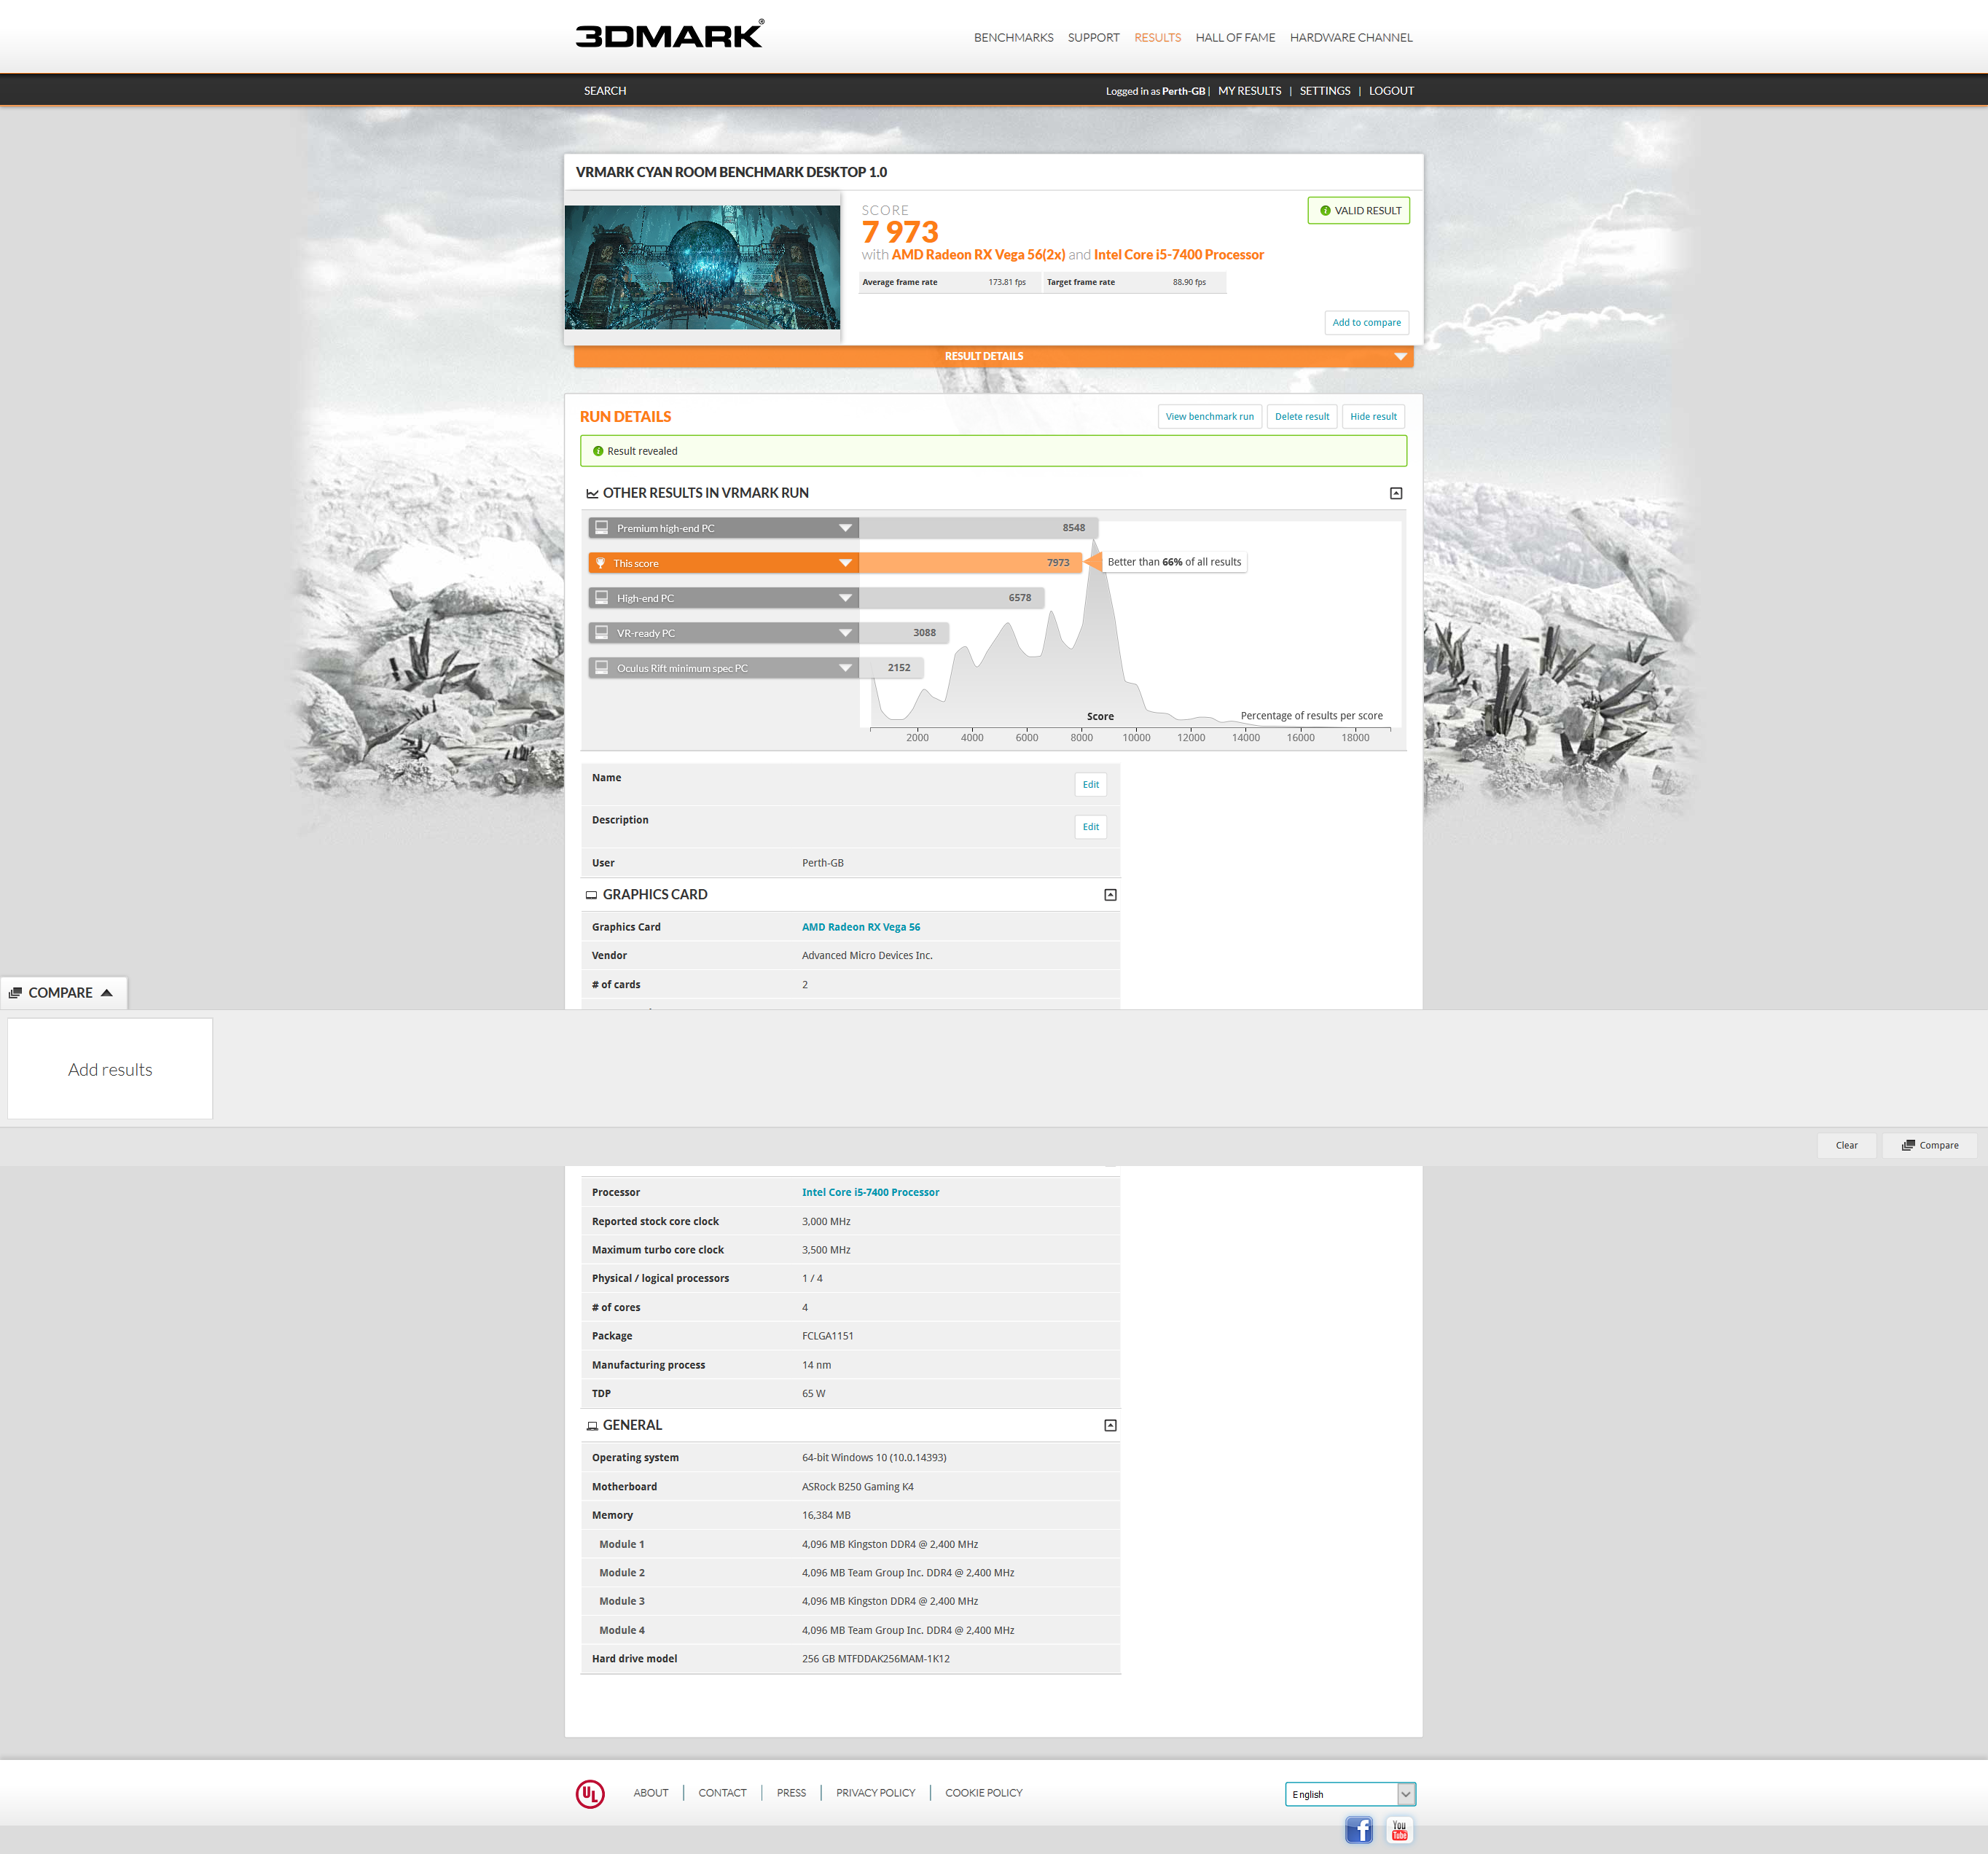The image size is (1988, 1854).
Task: Click the 3DMark logo
Action: click(x=669, y=34)
